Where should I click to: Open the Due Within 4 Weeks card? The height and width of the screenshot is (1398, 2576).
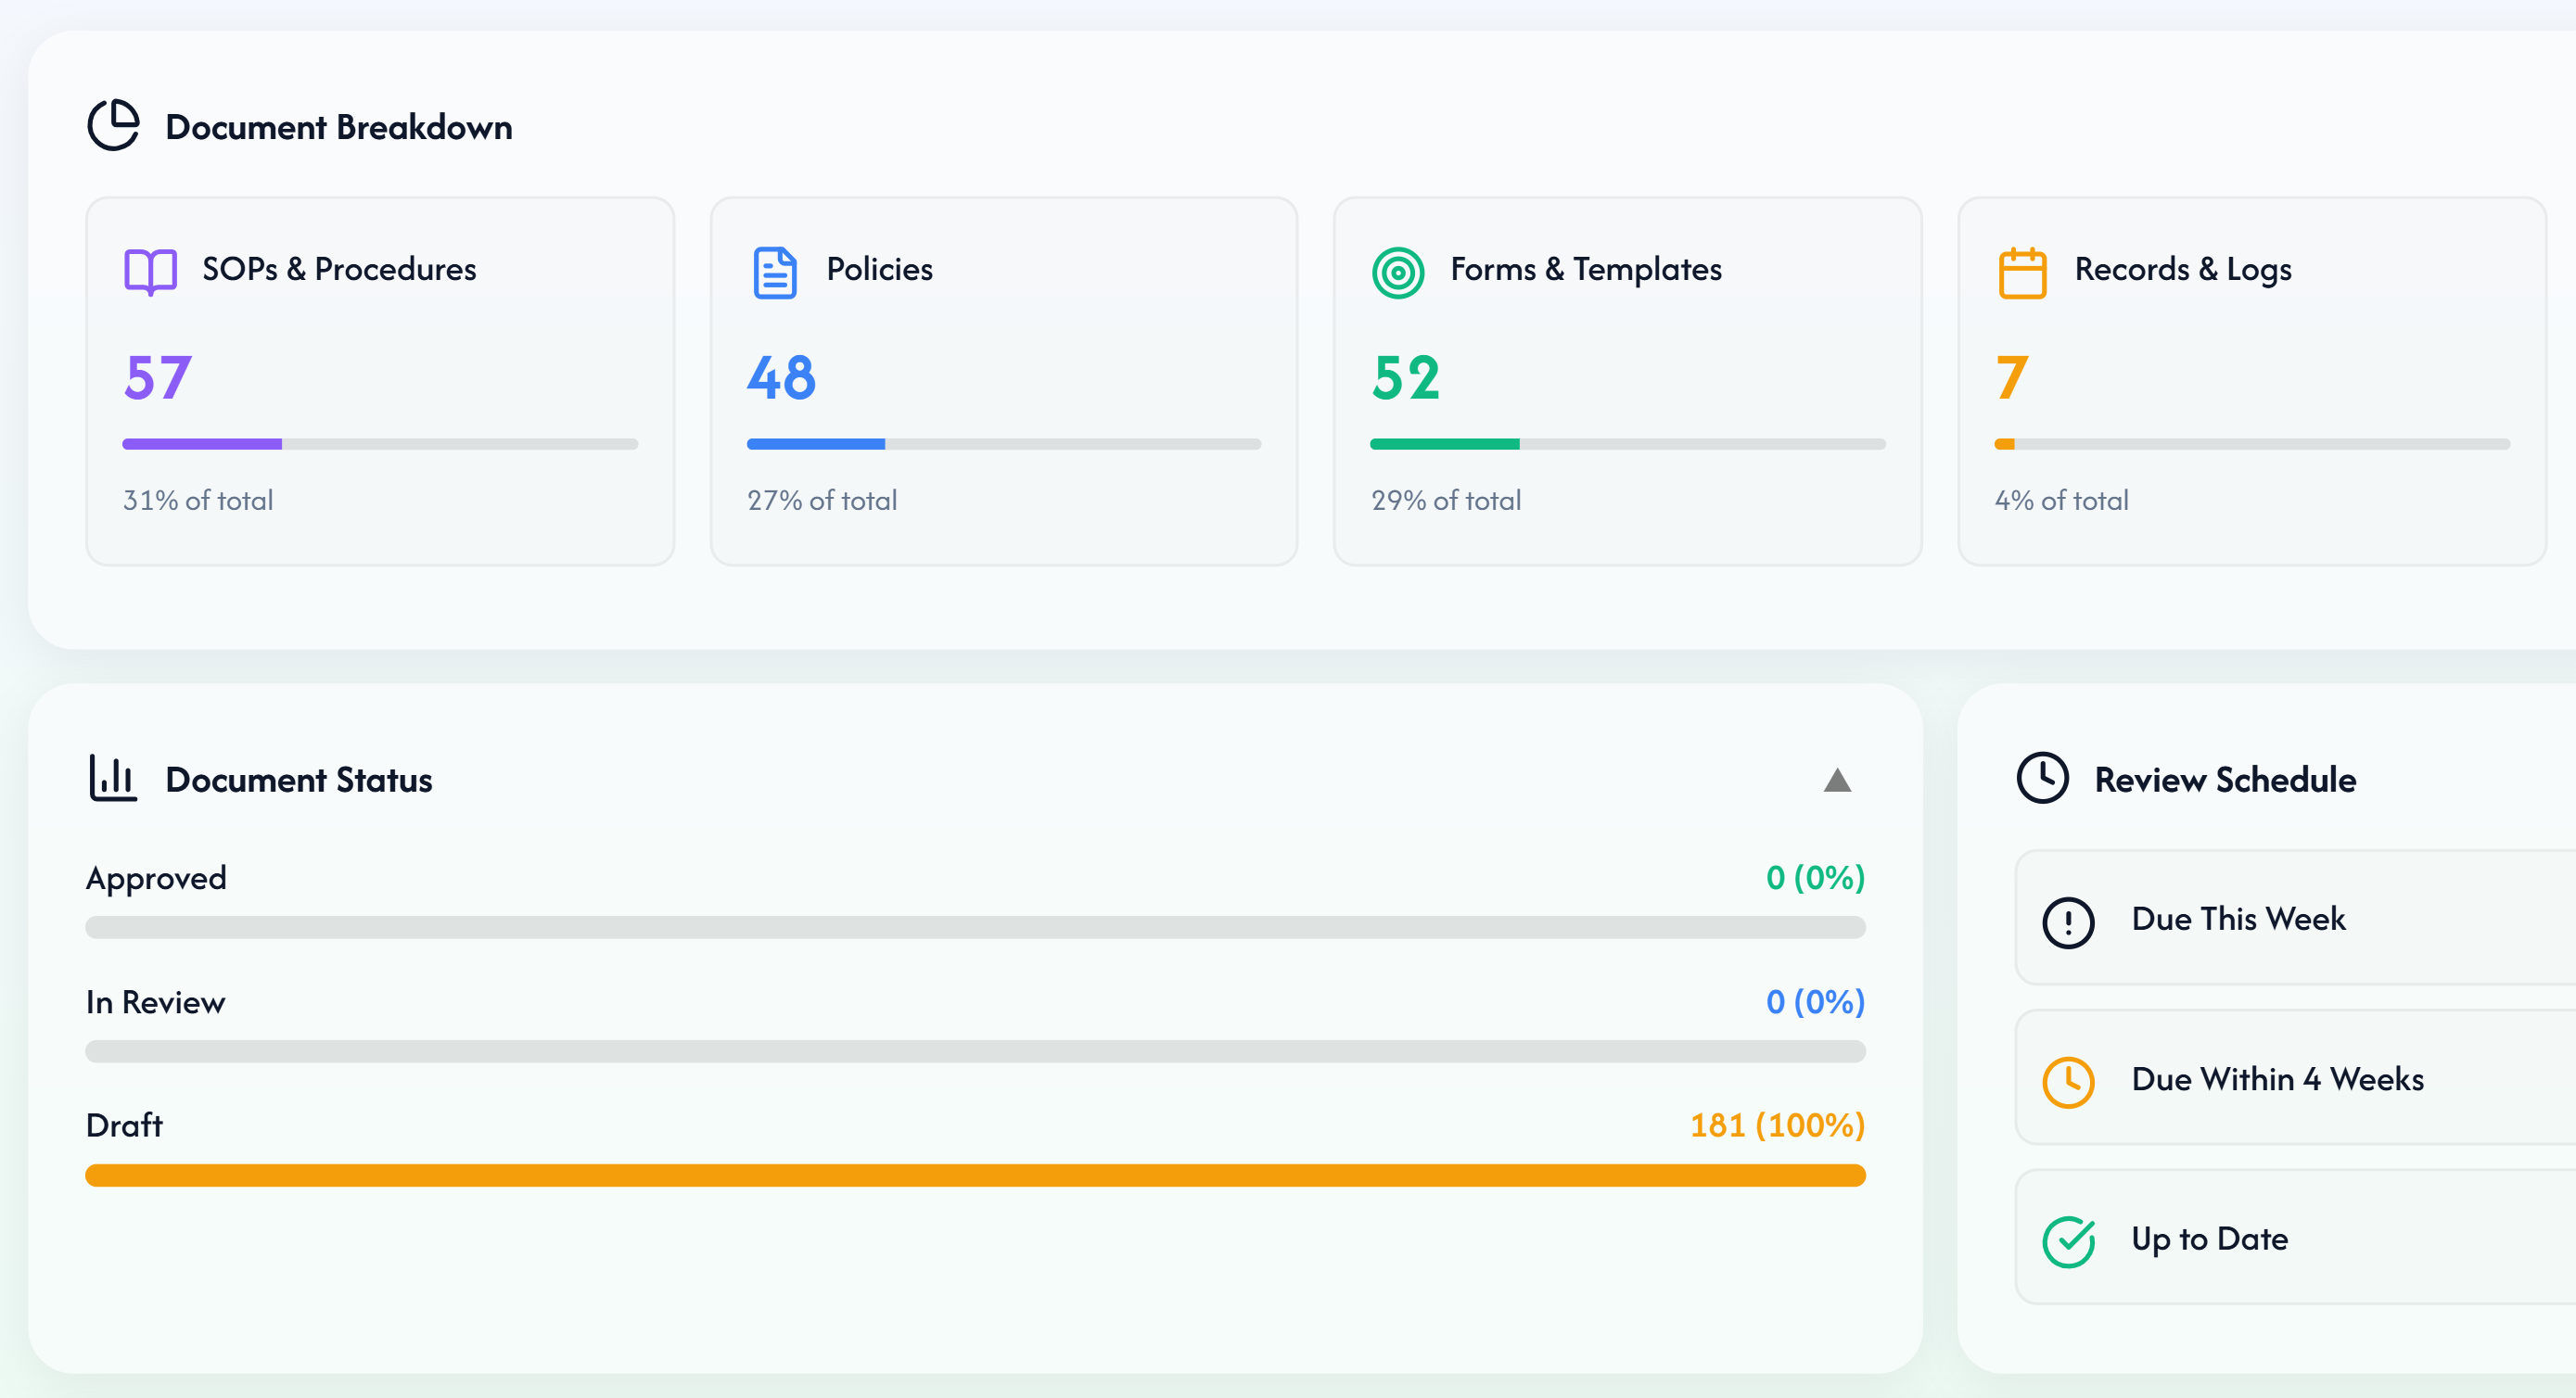click(2300, 1078)
